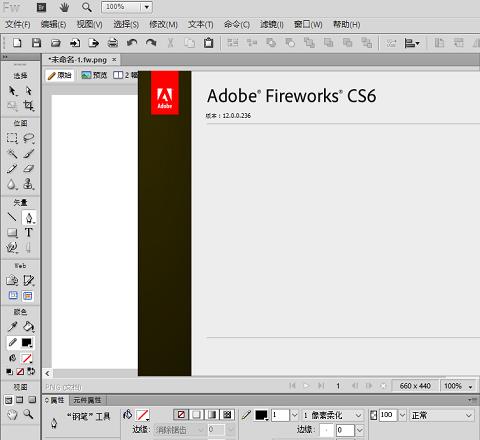Expand the blend mode 正常 dropdown
Viewport: 480px width, 440px height.
[x=441, y=415]
